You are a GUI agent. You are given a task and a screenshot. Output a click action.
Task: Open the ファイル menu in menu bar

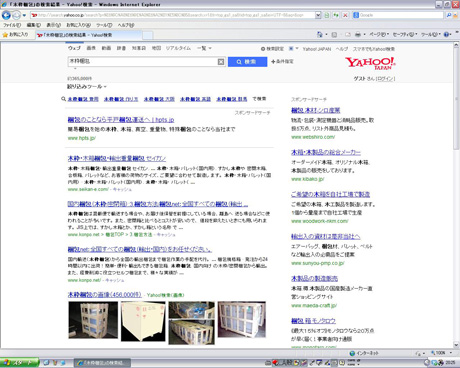pyautogui.click(x=12, y=25)
